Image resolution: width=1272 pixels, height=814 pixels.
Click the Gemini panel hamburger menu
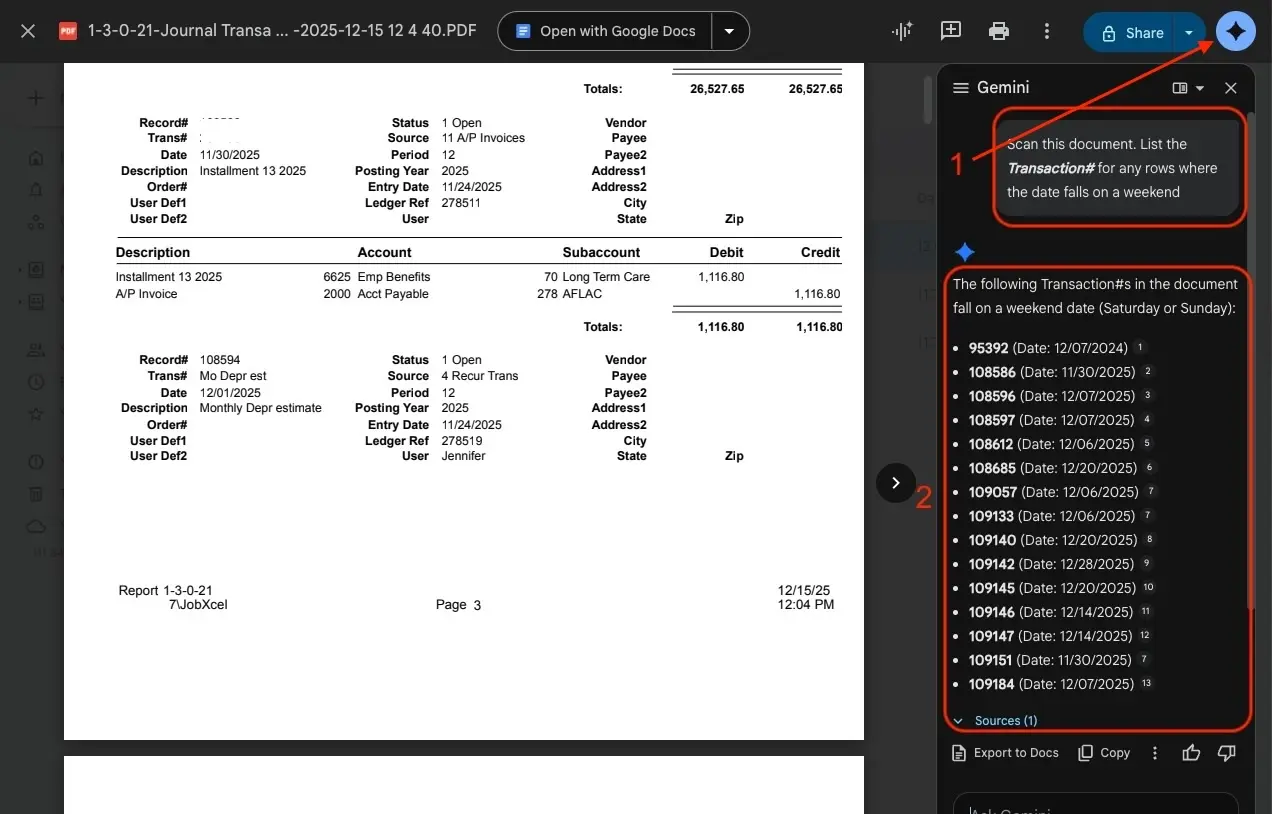pyautogui.click(x=961, y=88)
